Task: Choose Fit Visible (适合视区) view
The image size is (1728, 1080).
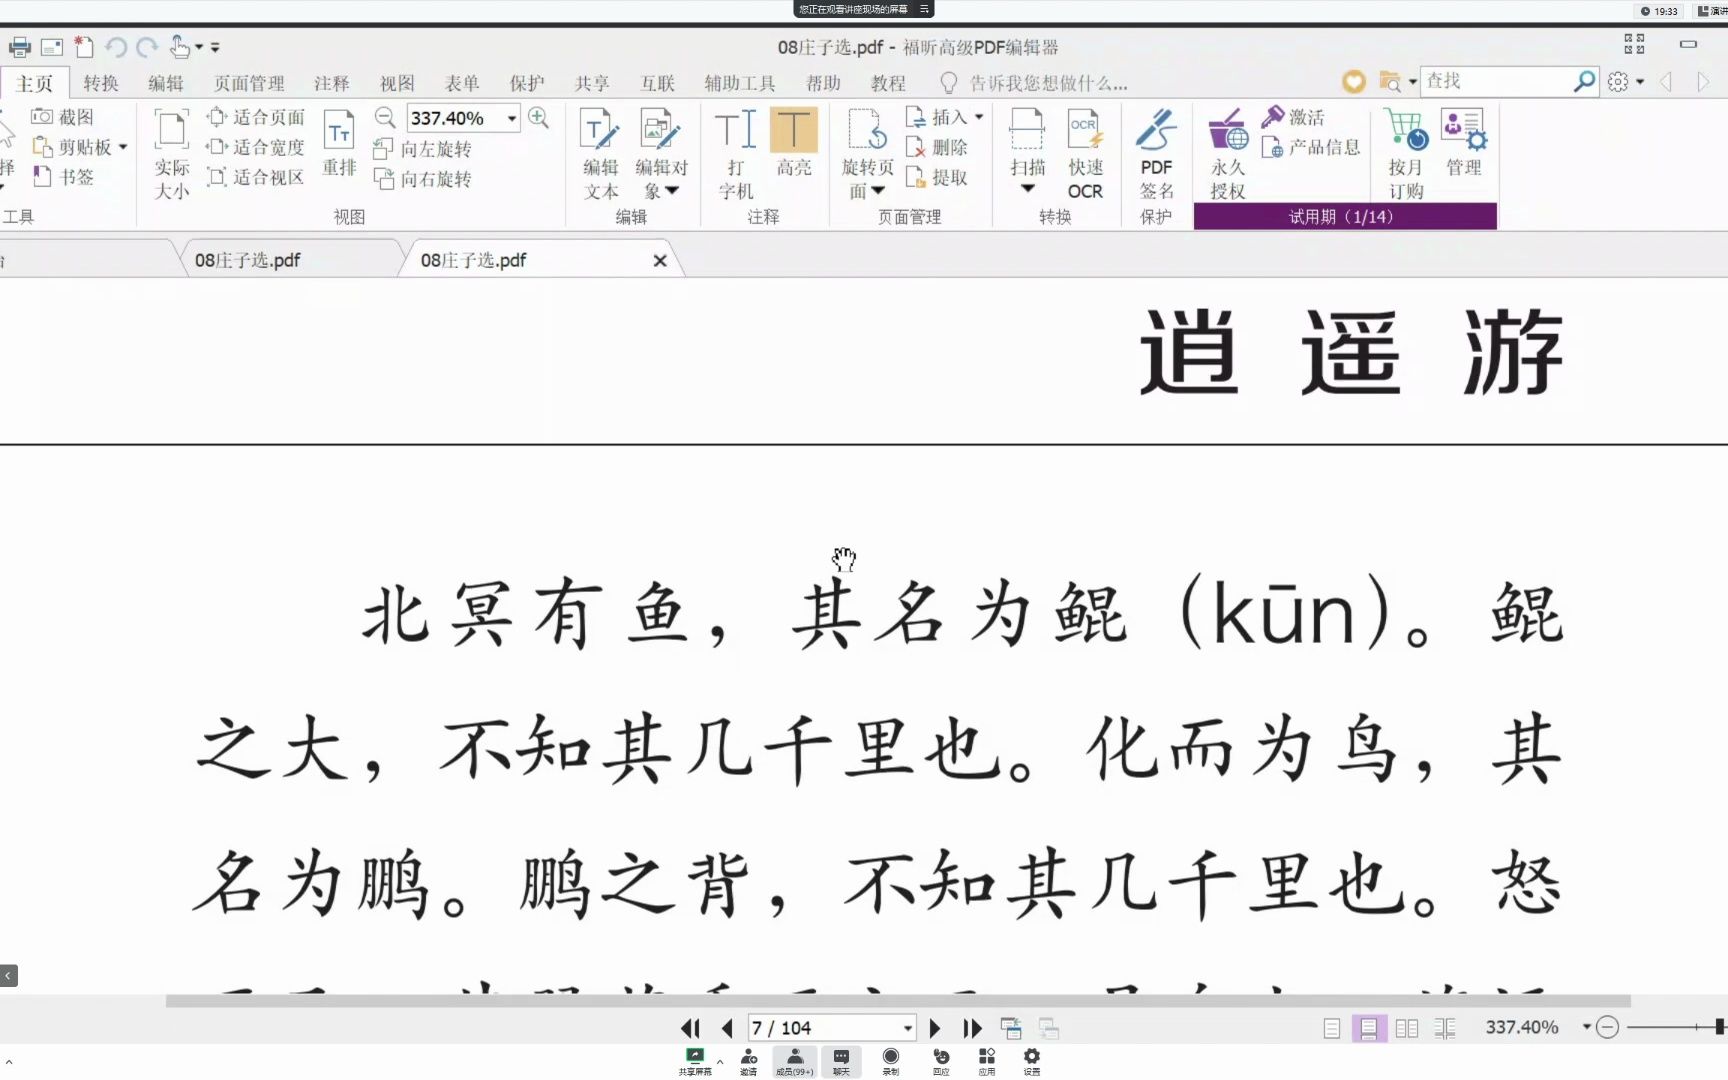Action: tap(255, 177)
